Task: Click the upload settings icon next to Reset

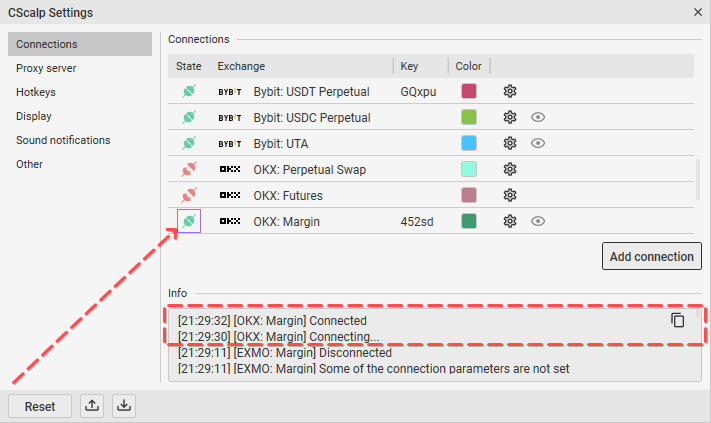Action: point(92,406)
